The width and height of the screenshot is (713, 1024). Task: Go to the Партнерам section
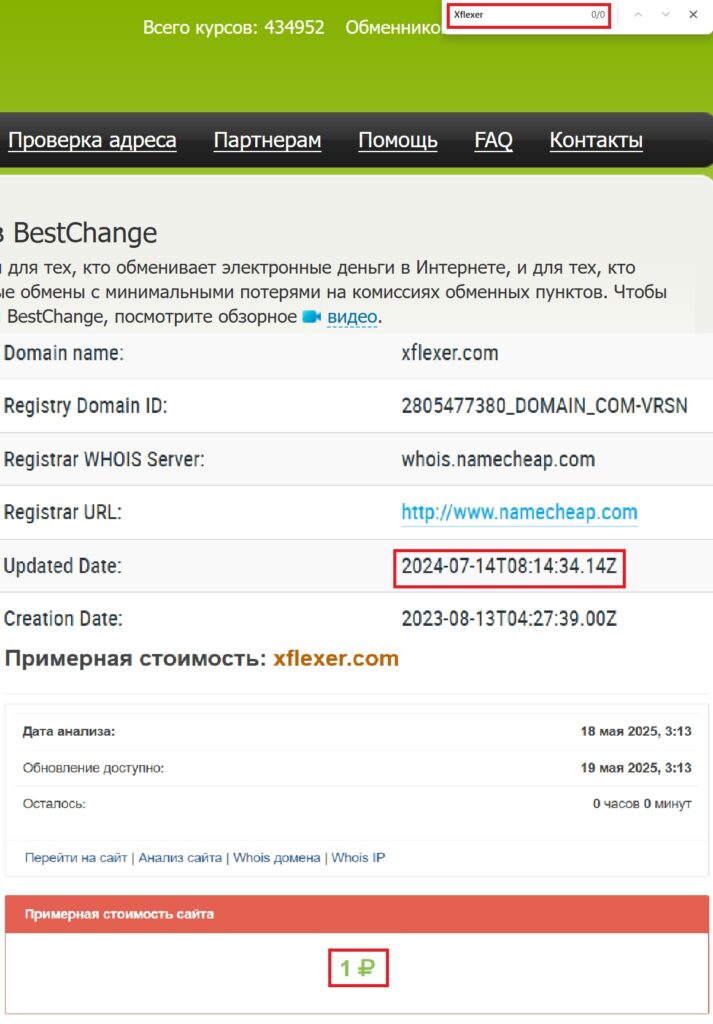tap(267, 140)
